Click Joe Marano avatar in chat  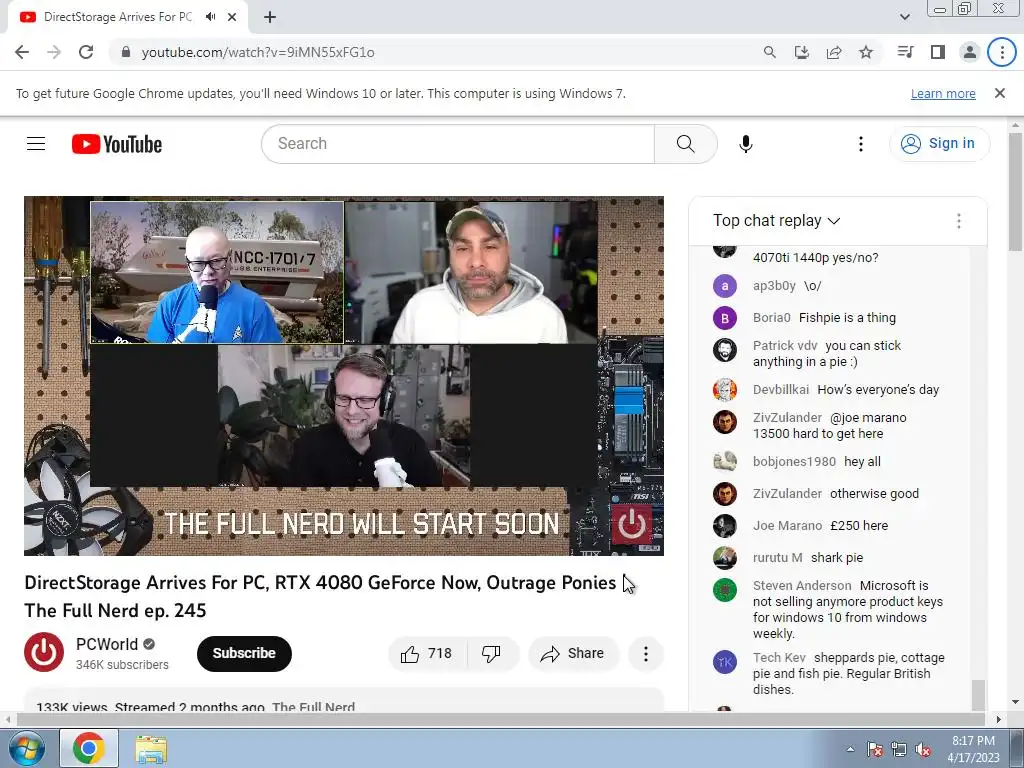725,526
